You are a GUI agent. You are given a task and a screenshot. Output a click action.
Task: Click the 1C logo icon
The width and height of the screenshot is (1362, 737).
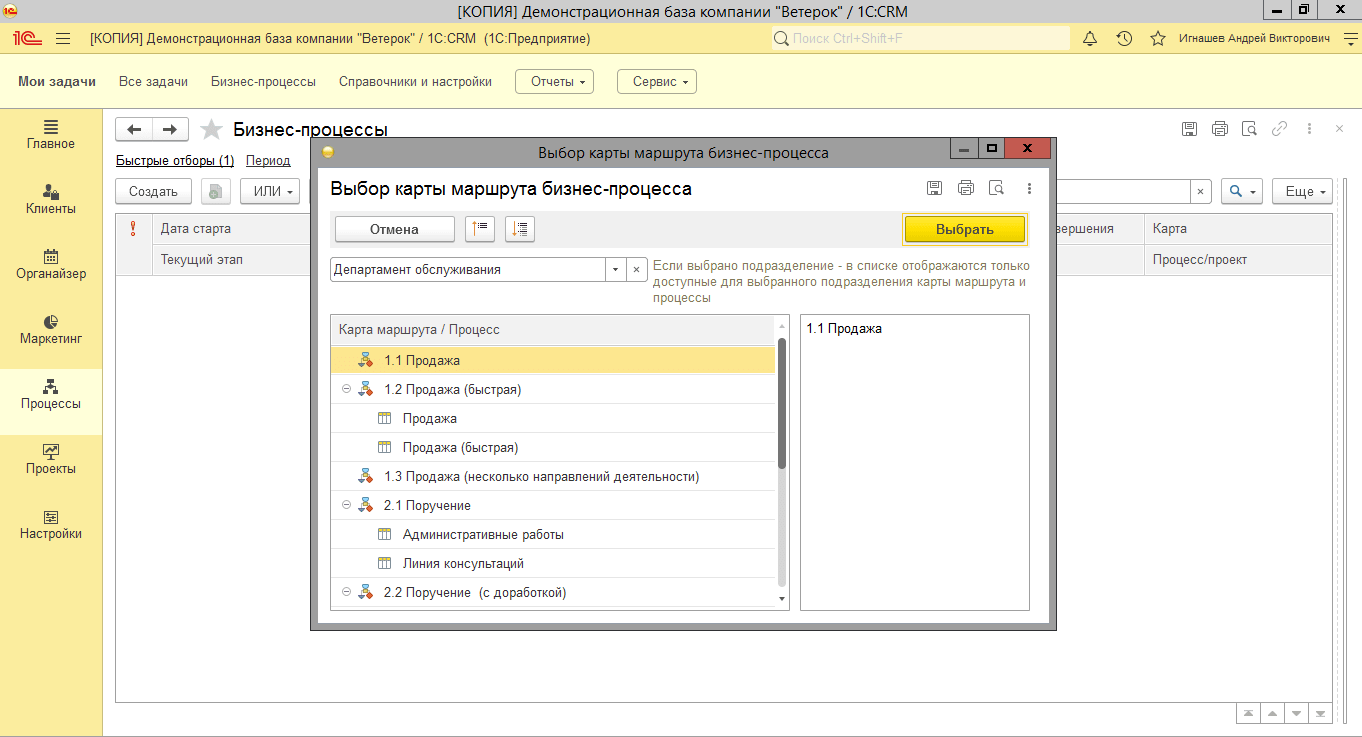click(x=26, y=38)
